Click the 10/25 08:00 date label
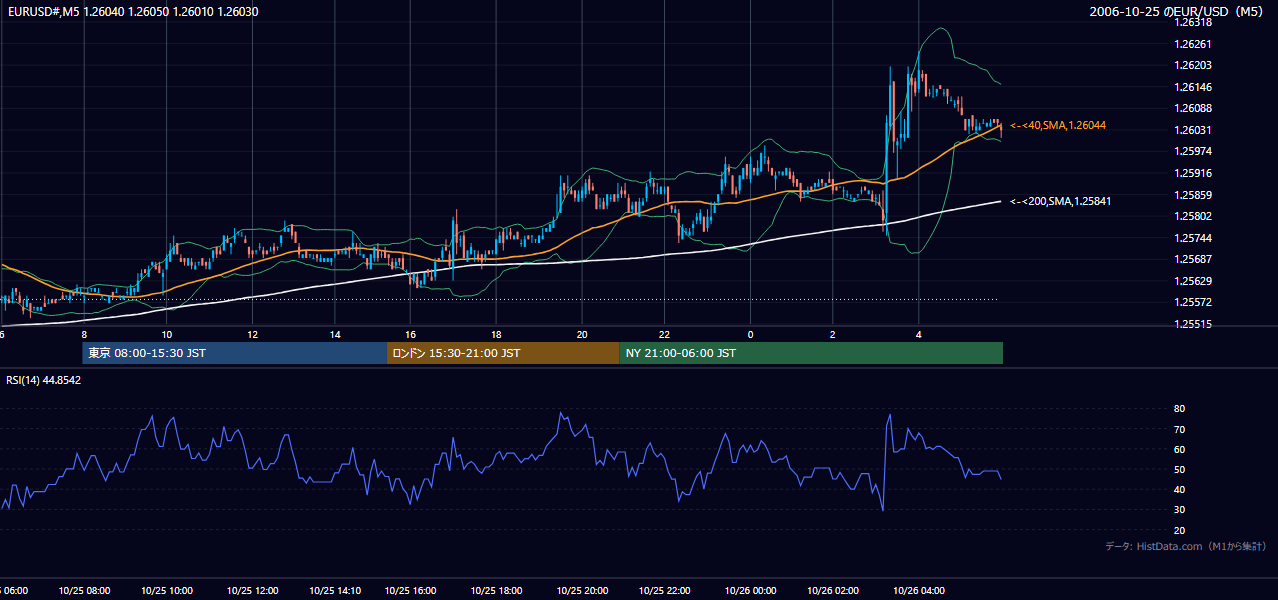Viewport: 1278px width, 600px height. click(x=84, y=590)
